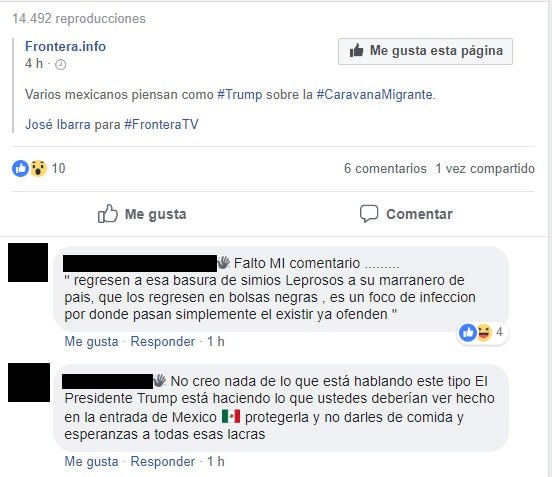The height and width of the screenshot is (477, 552).
Task: Click the speech bubble Comentar icon
Action: click(369, 214)
